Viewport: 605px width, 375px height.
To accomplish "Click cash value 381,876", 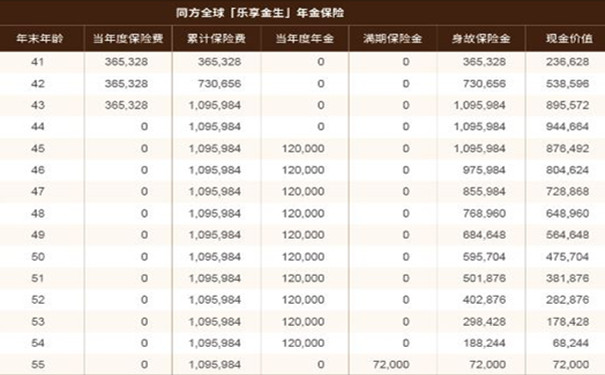I will coord(568,278).
